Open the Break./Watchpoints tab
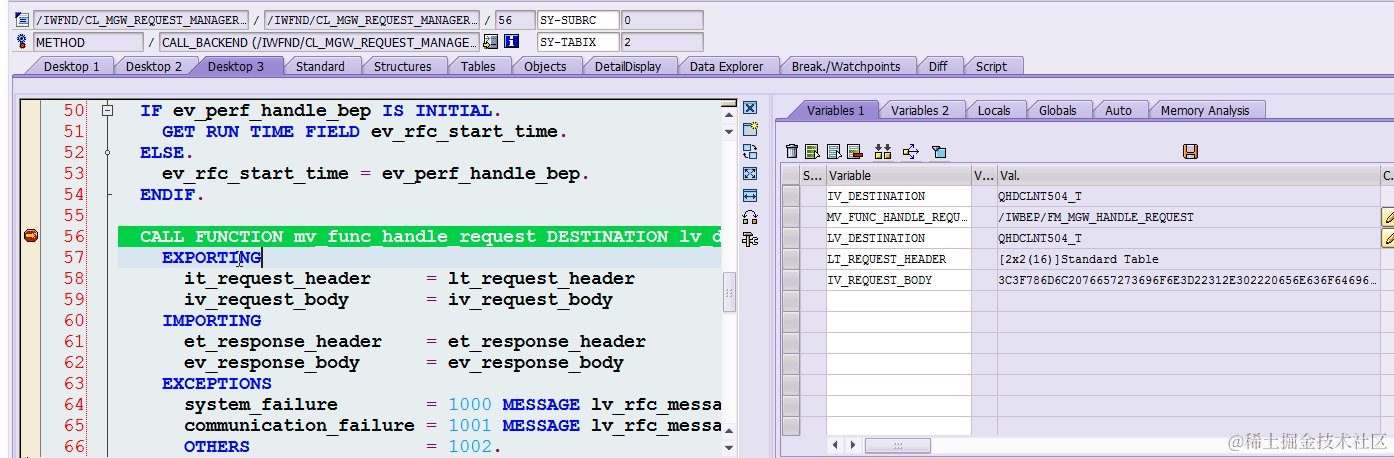The height and width of the screenshot is (458, 1394). (846, 66)
